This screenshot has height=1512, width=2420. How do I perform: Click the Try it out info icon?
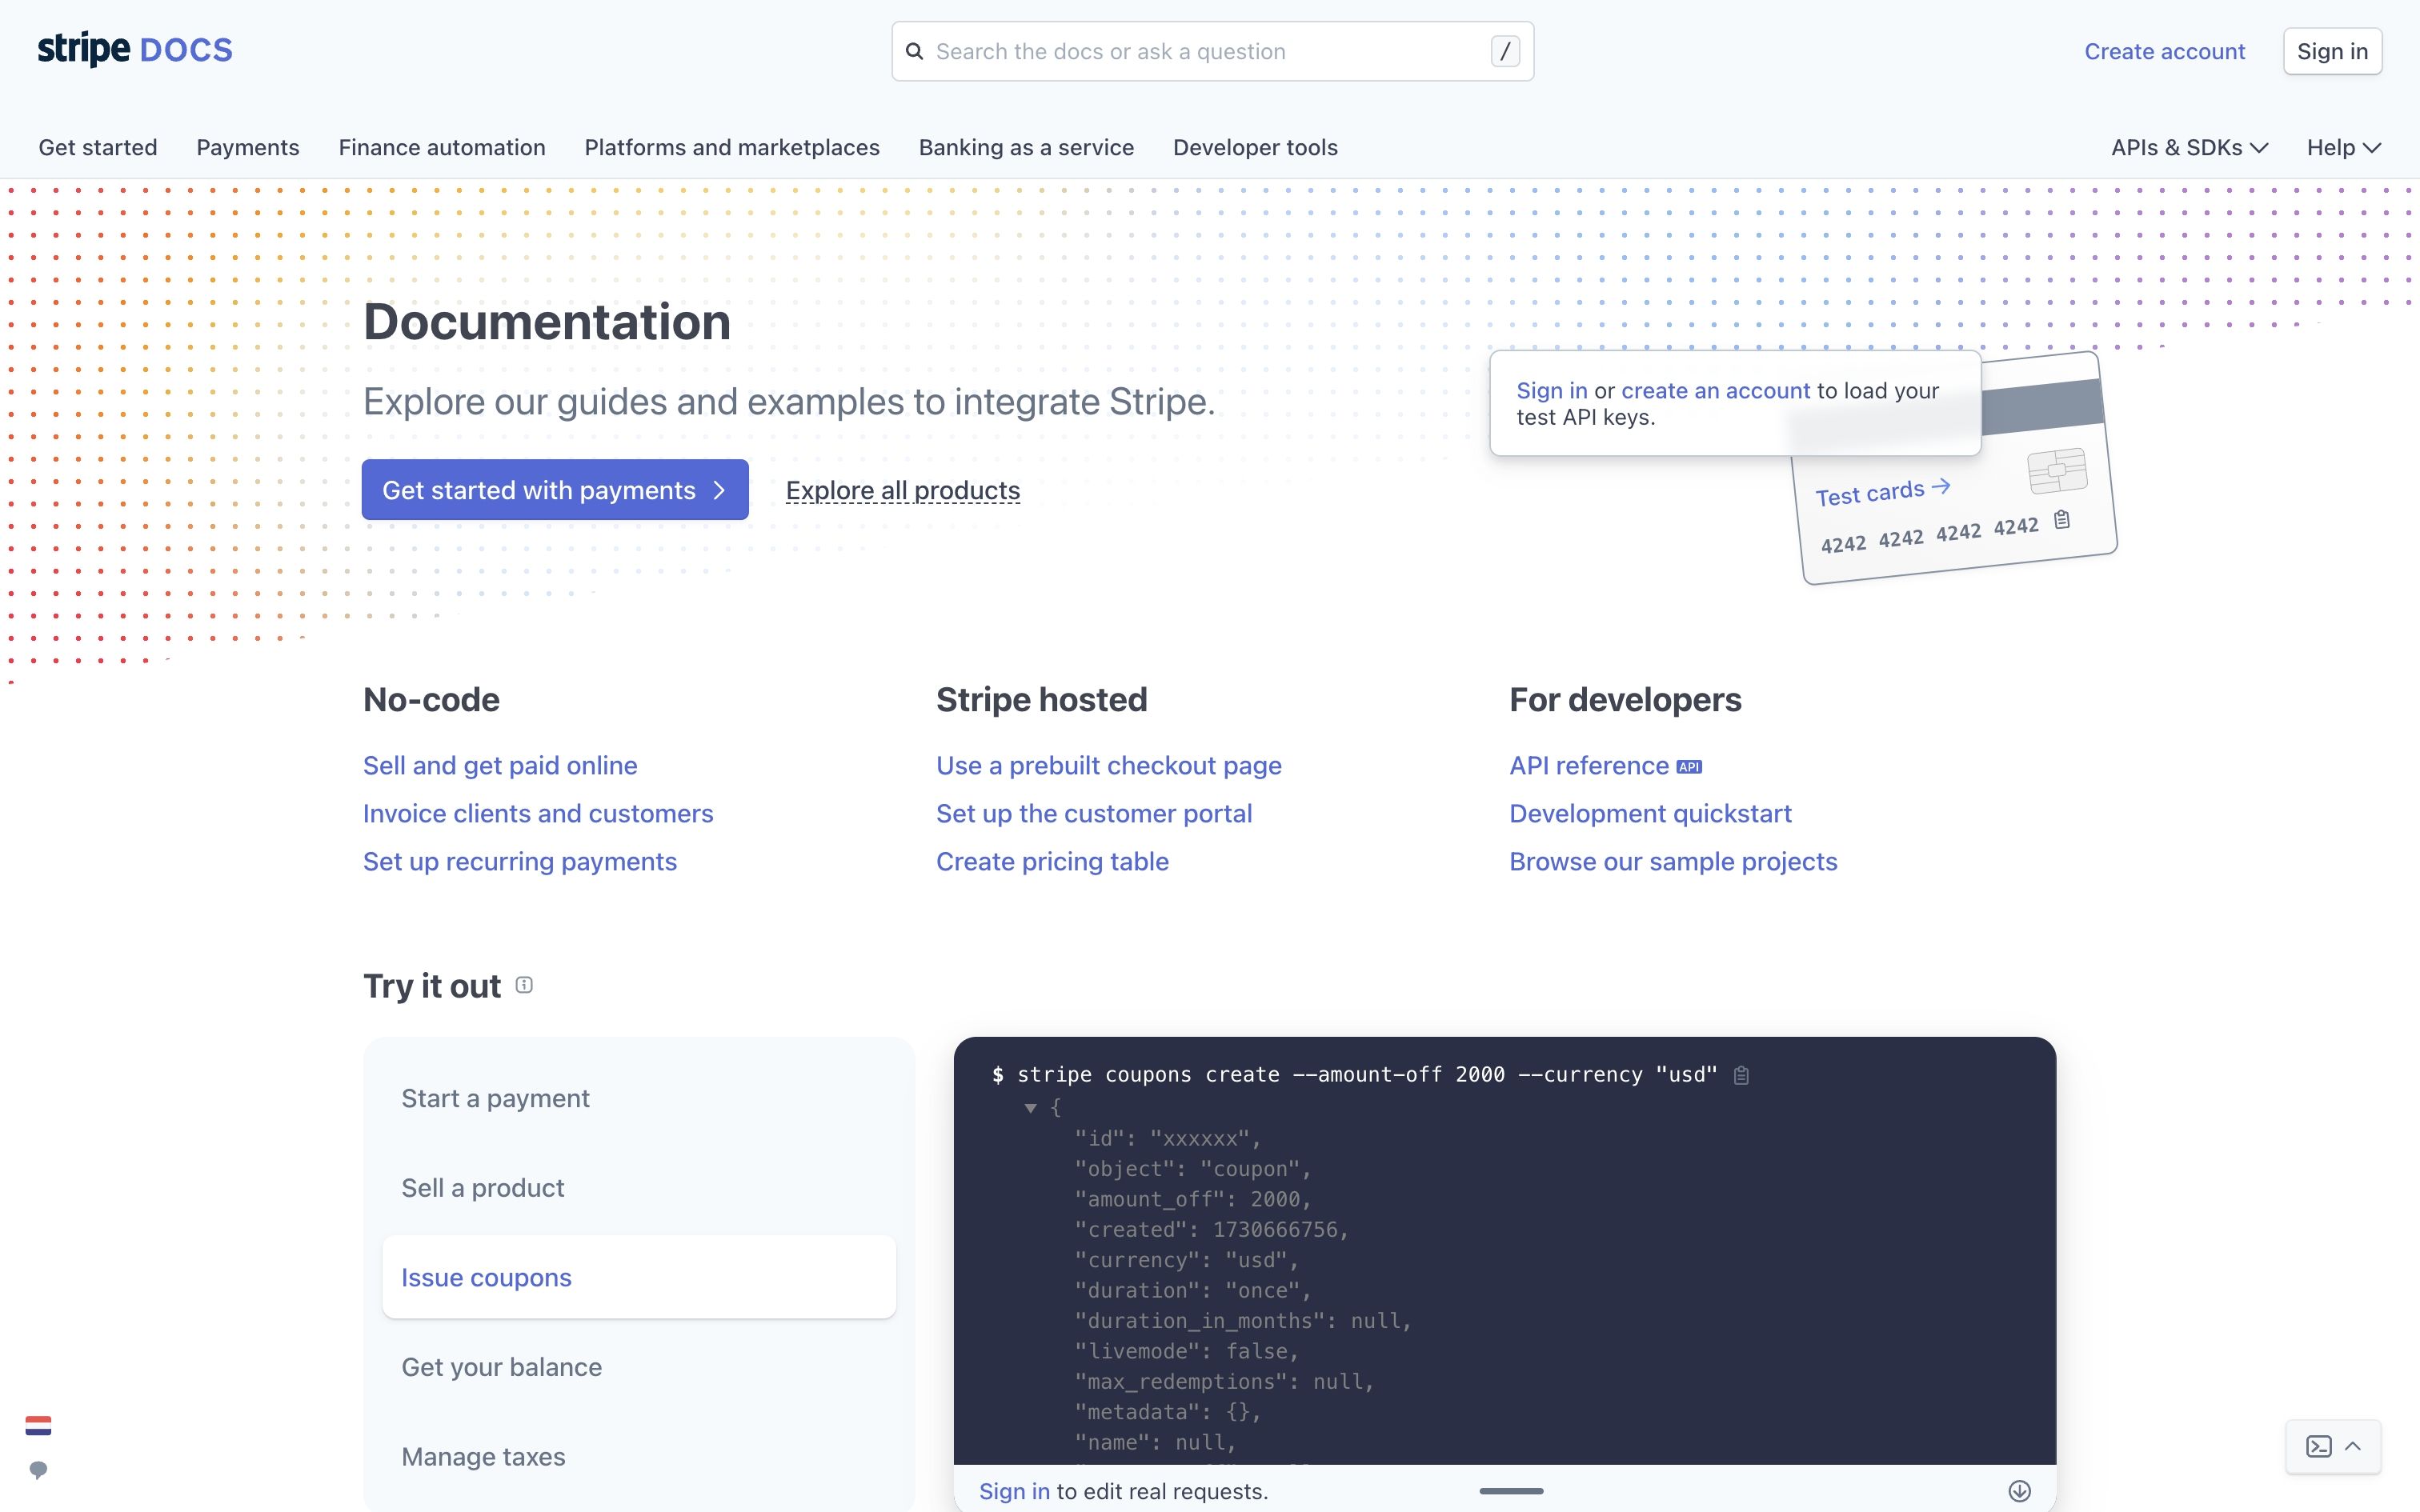tap(524, 985)
